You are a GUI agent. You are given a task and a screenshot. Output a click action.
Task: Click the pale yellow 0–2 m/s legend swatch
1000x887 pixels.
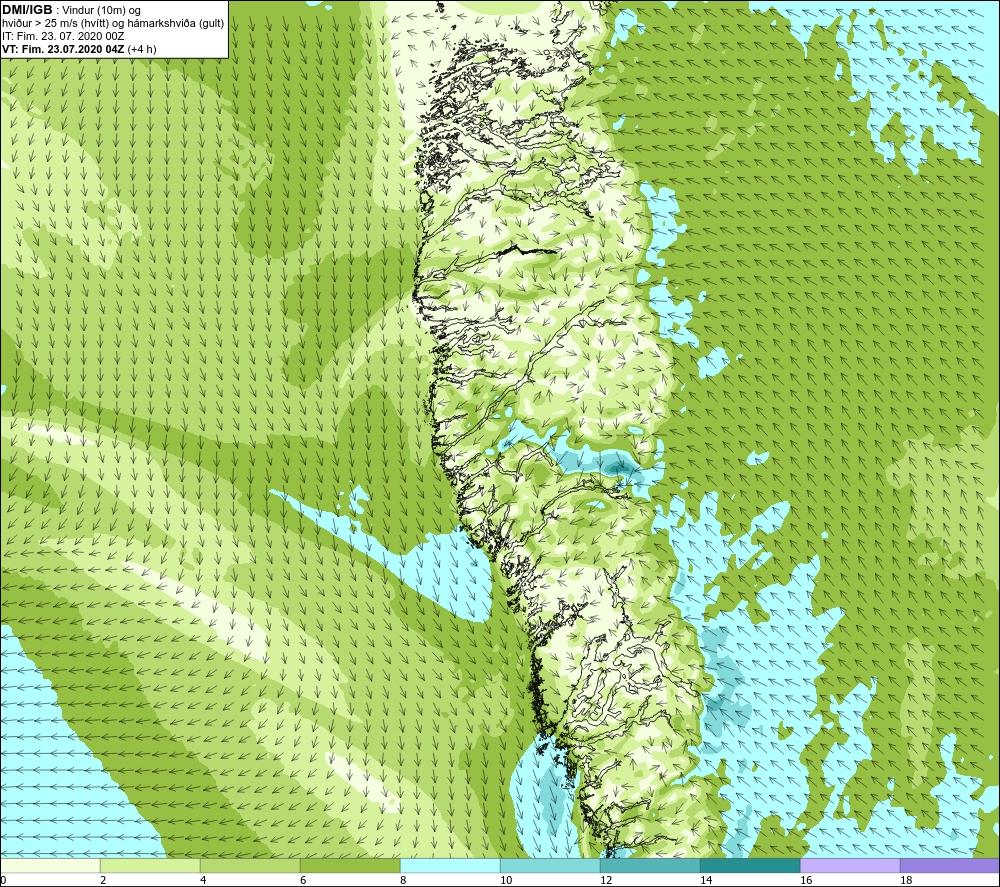click(x=50, y=865)
